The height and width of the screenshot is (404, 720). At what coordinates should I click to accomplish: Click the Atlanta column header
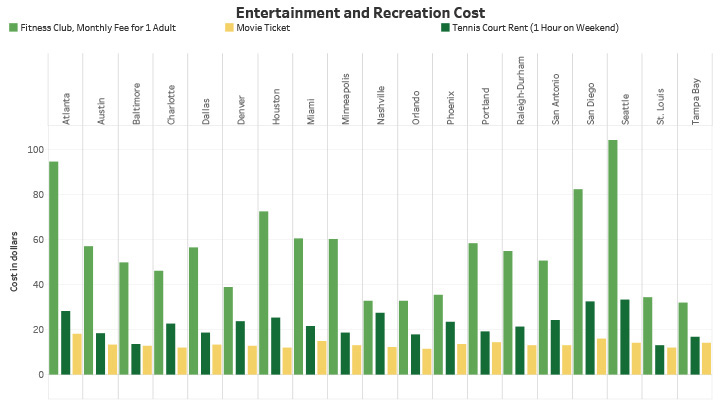[66, 109]
